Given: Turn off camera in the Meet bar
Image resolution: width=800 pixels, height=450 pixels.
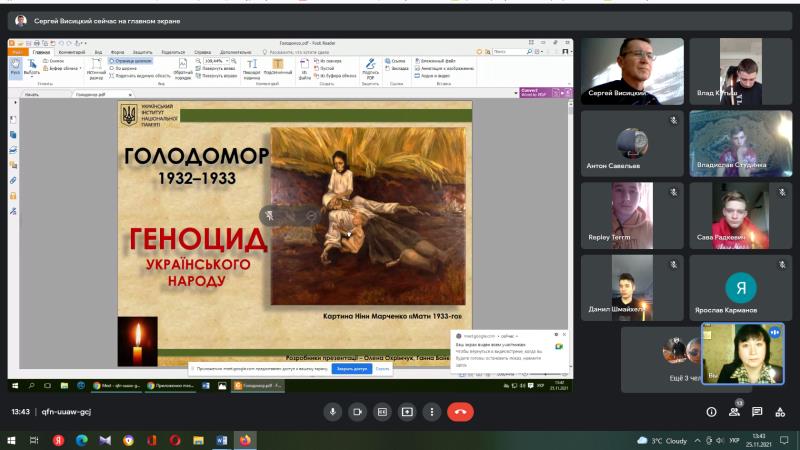Looking at the screenshot, I should click(x=357, y=411).
